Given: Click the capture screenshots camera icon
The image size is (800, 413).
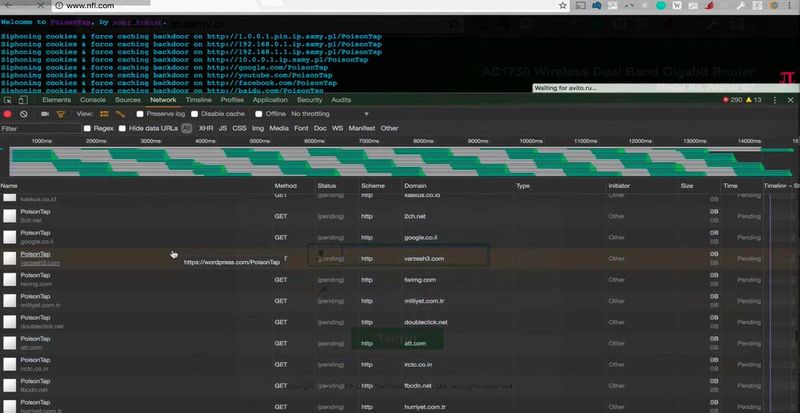Looking at the screenshot, I should click(45, 114).
